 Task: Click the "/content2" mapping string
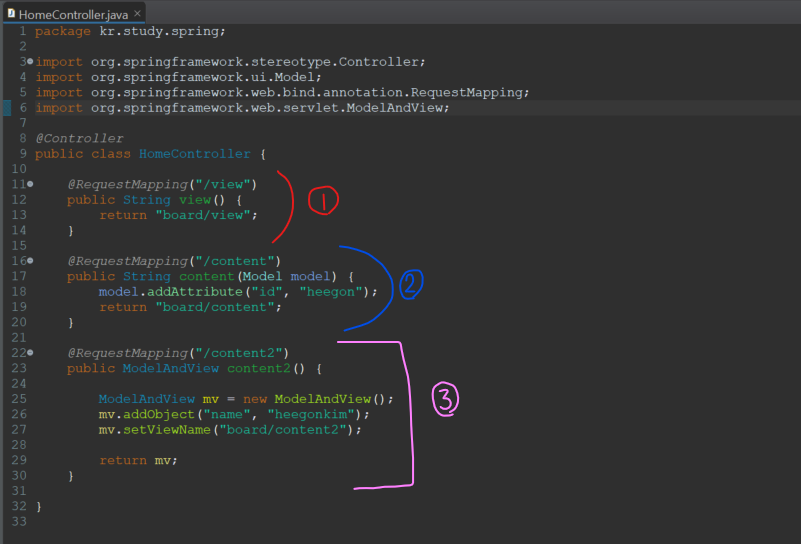pyautogui.click(x=239, y=353)
